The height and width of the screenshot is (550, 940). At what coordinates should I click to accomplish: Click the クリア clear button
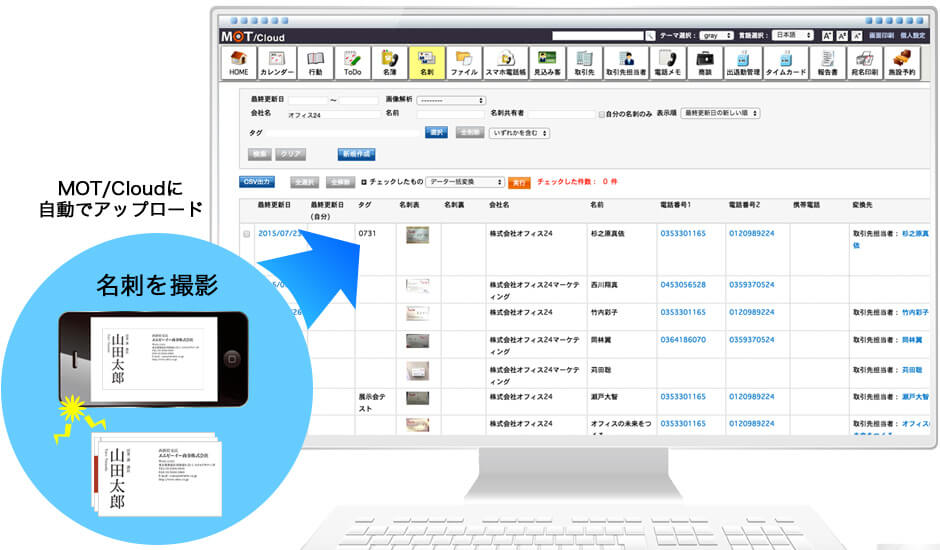click(291, 154)
